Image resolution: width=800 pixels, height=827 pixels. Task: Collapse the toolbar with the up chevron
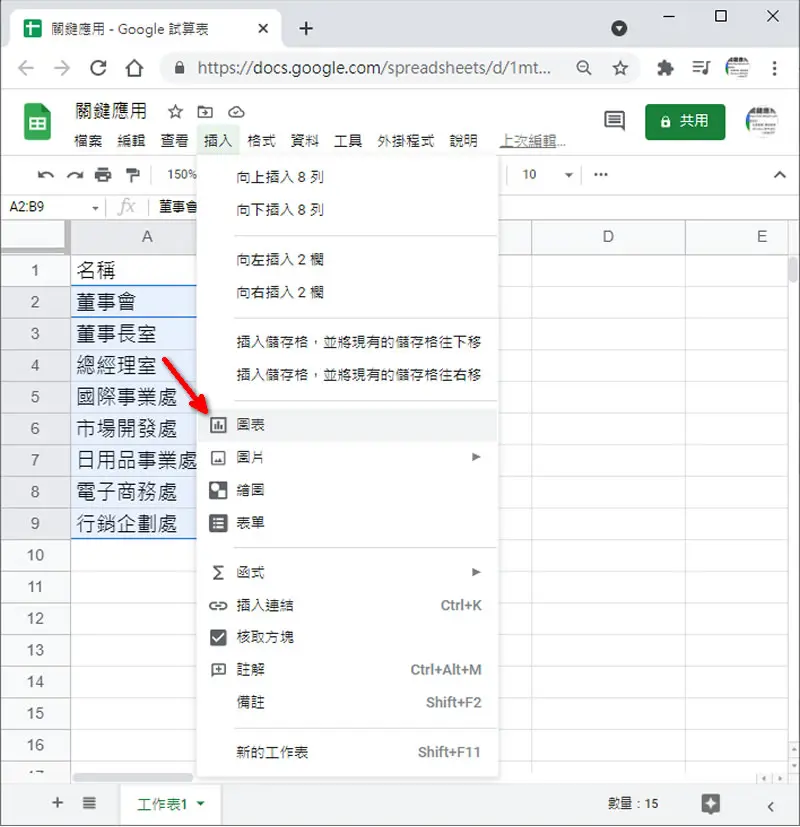point(779,175)
